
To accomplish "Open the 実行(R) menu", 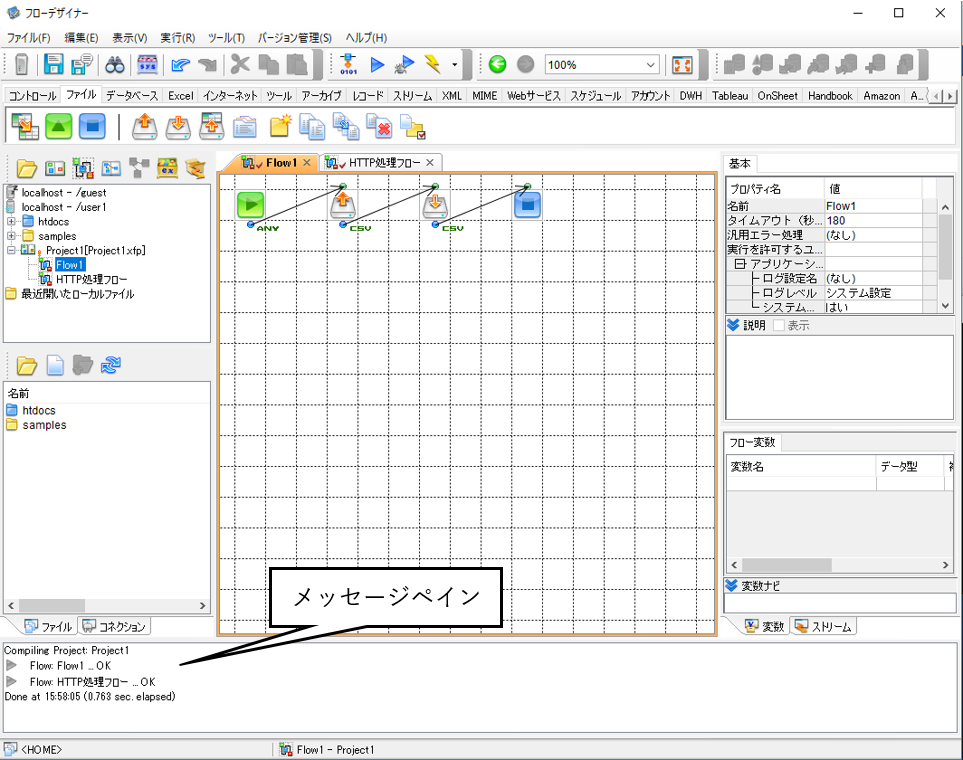I will point(177,37).
